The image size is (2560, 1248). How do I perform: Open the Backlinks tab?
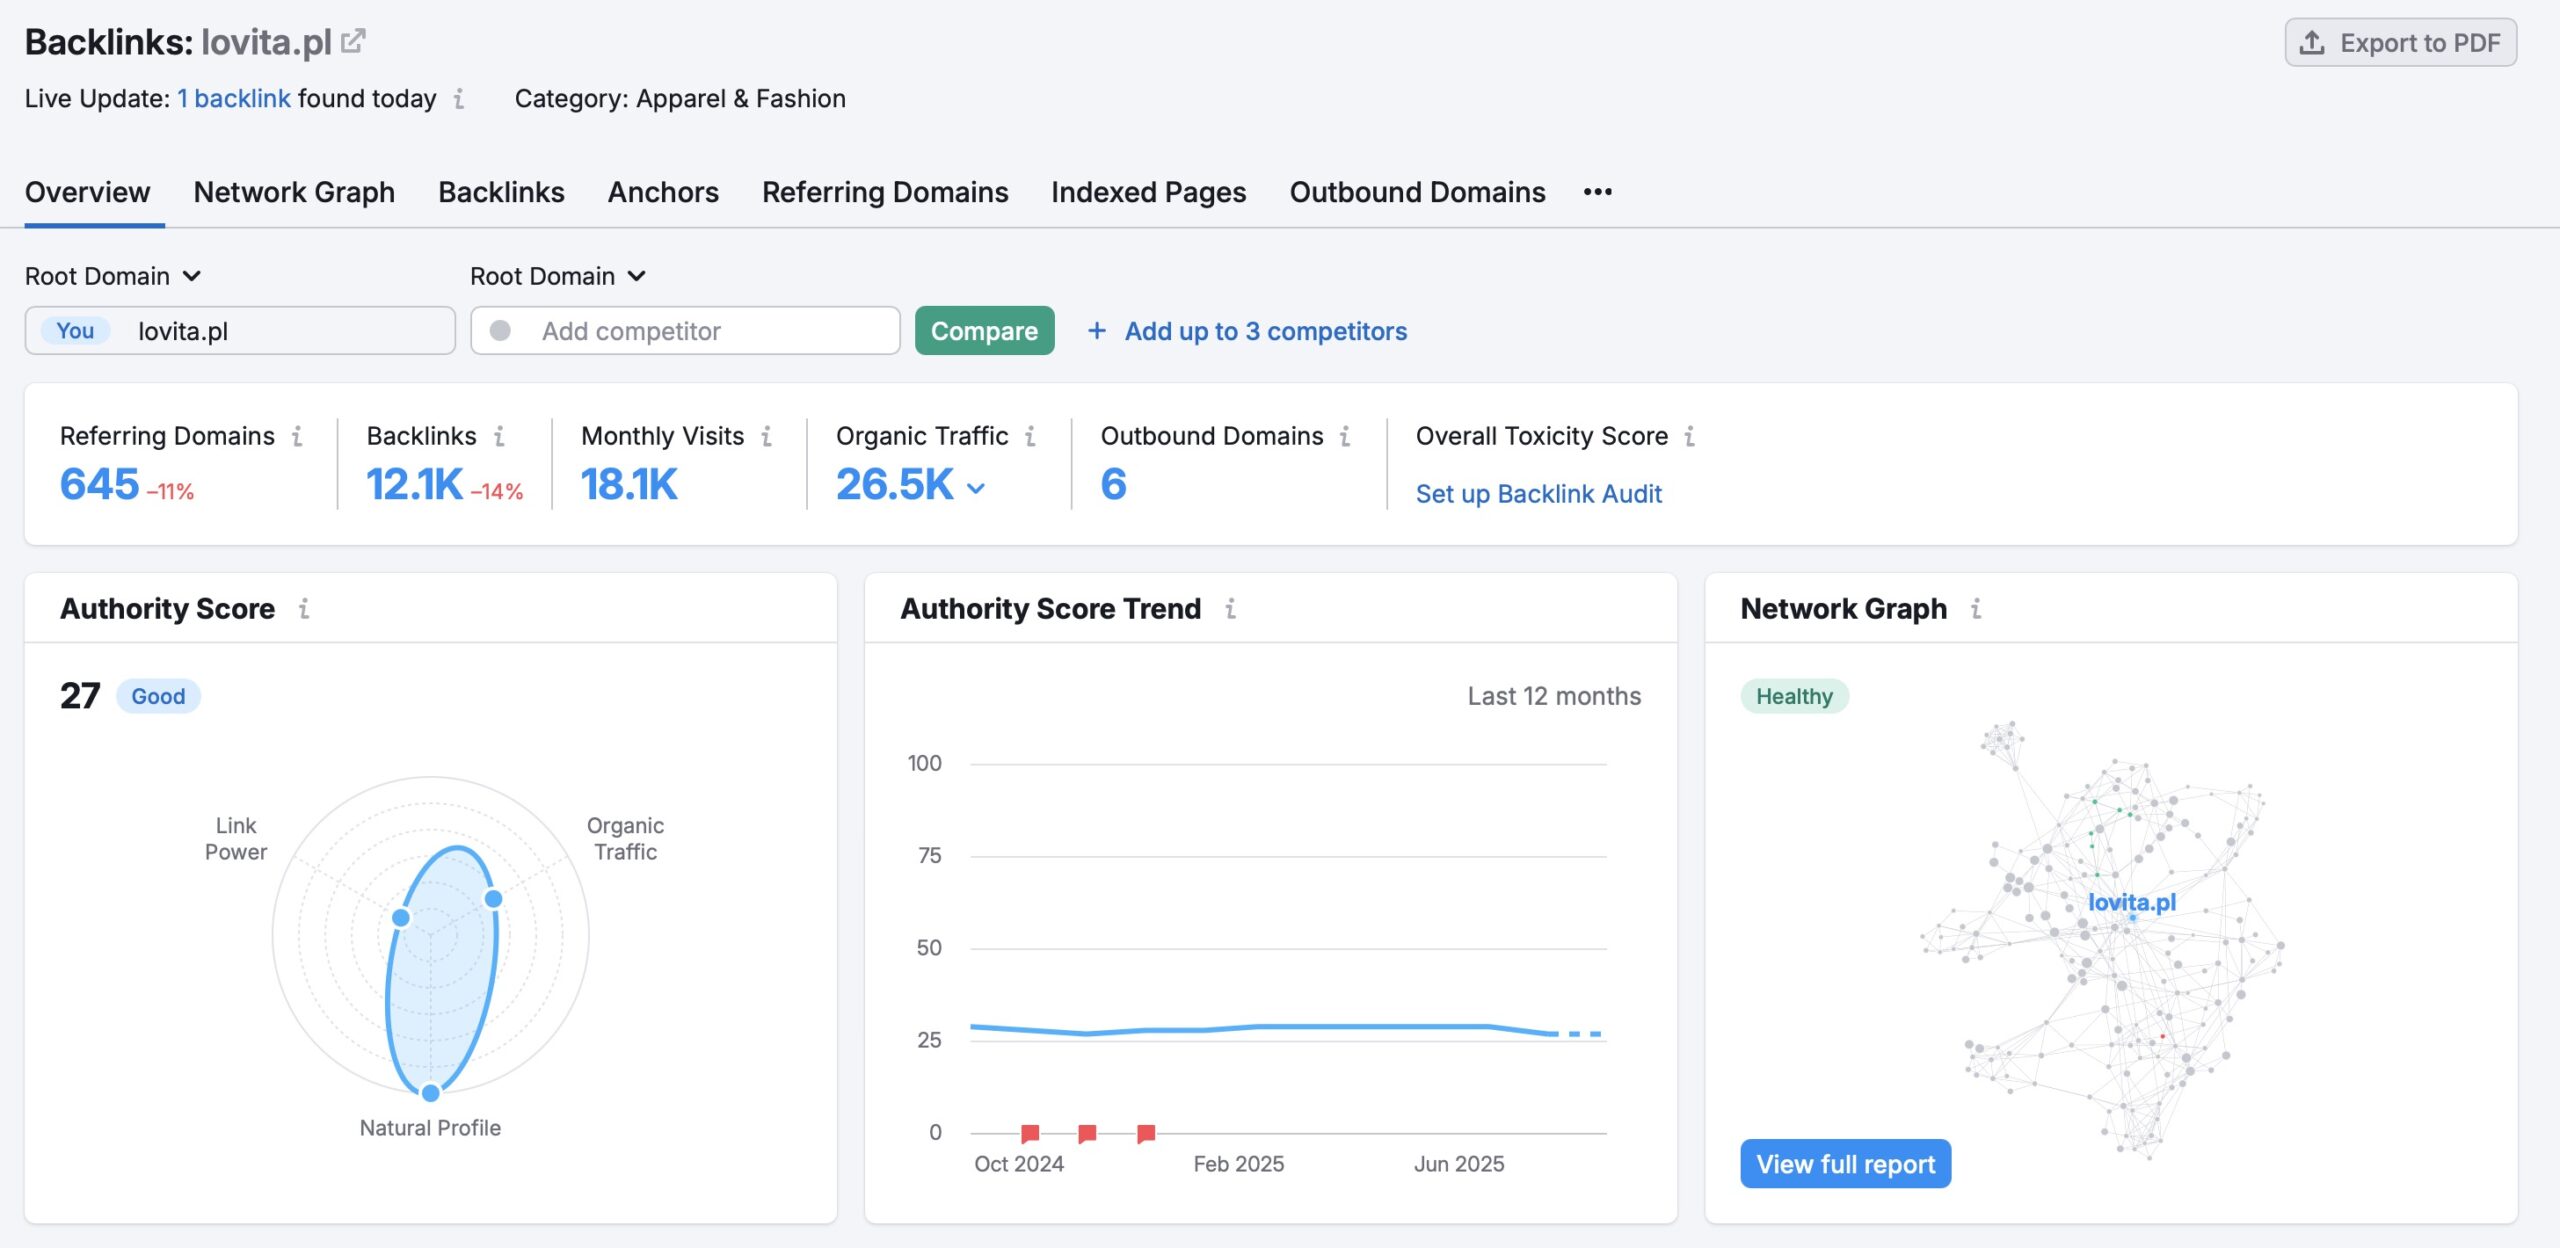pyautogui.click(x=501, y=192)
